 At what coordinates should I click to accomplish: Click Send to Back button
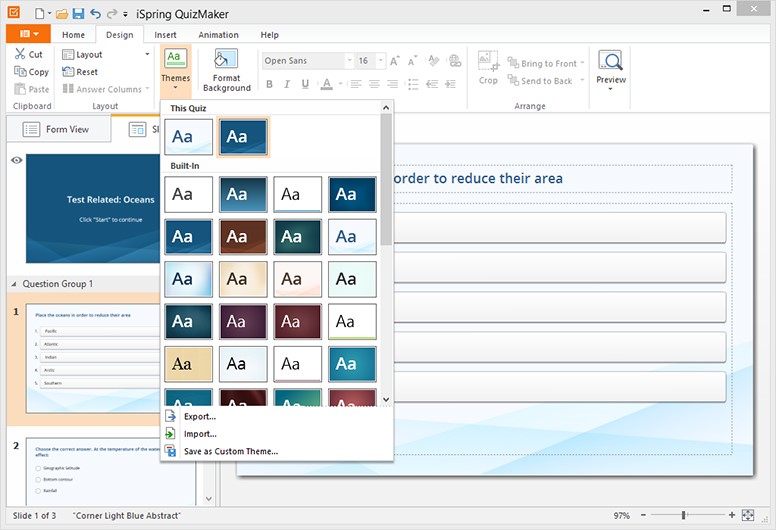tap(540, 81)
